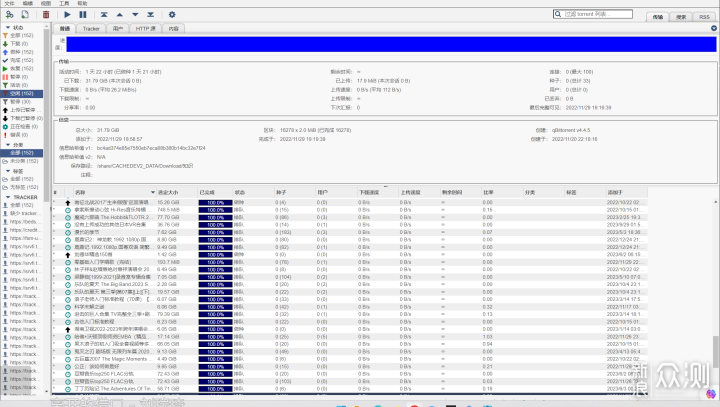The image size is (720, 407).
Task: Collapse the 状态 sidebar section
Action: coord(8,28)
